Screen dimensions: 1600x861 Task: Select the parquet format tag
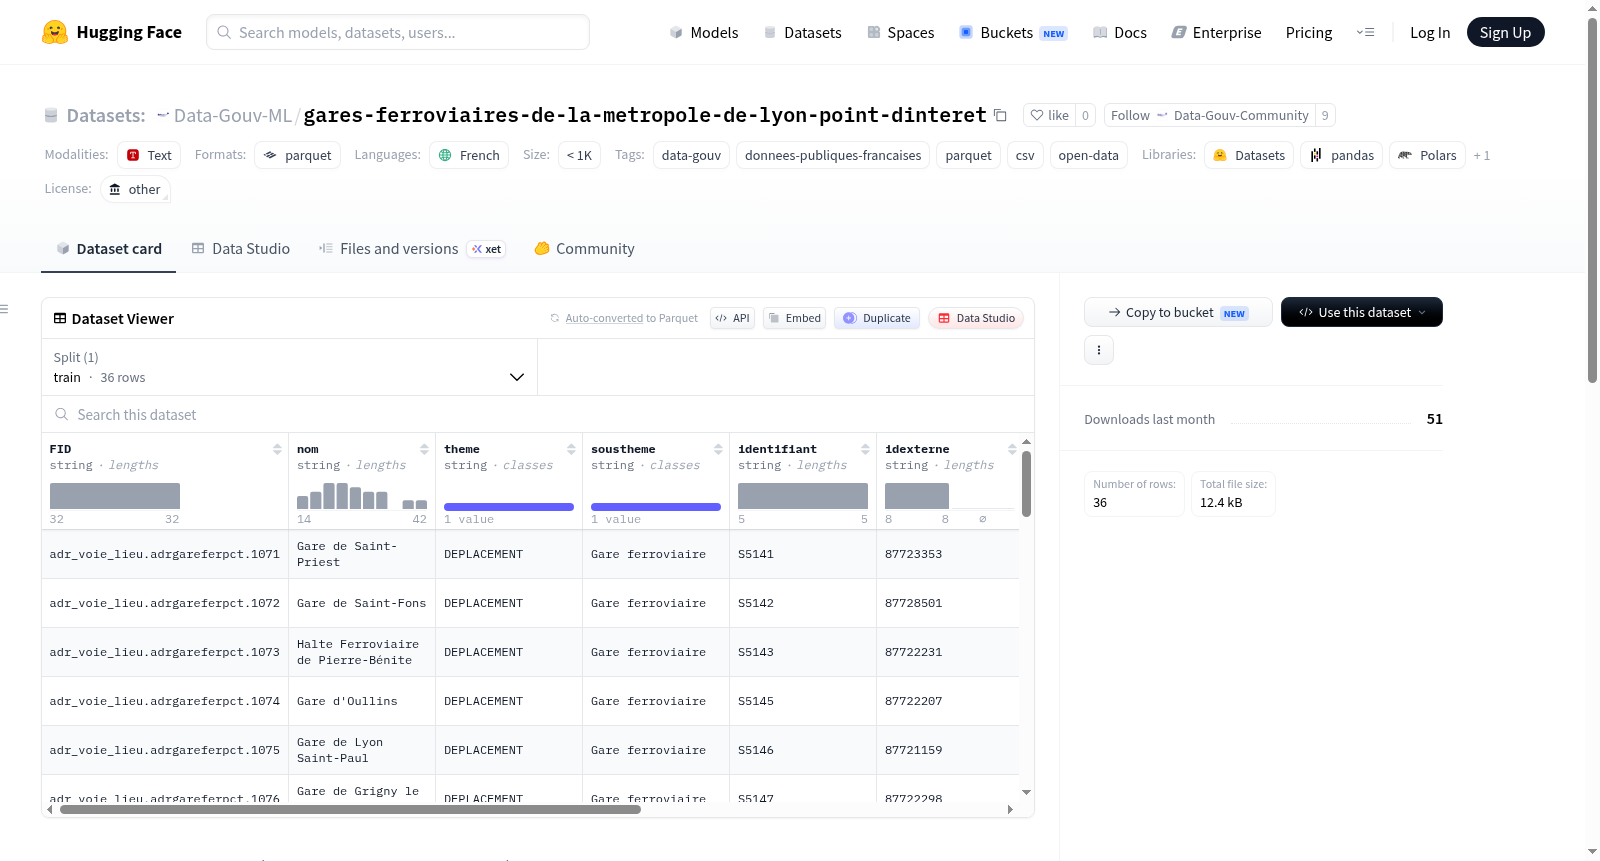click(297, 155)
